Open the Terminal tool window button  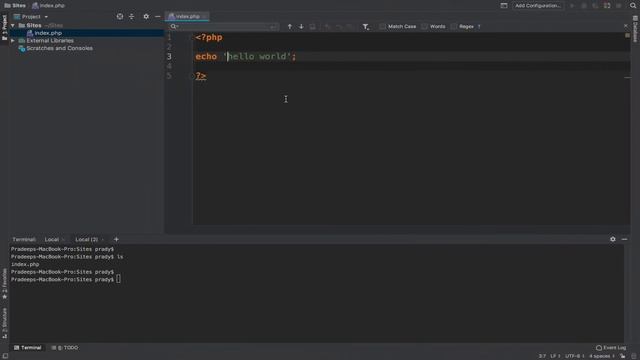point(27,348)
